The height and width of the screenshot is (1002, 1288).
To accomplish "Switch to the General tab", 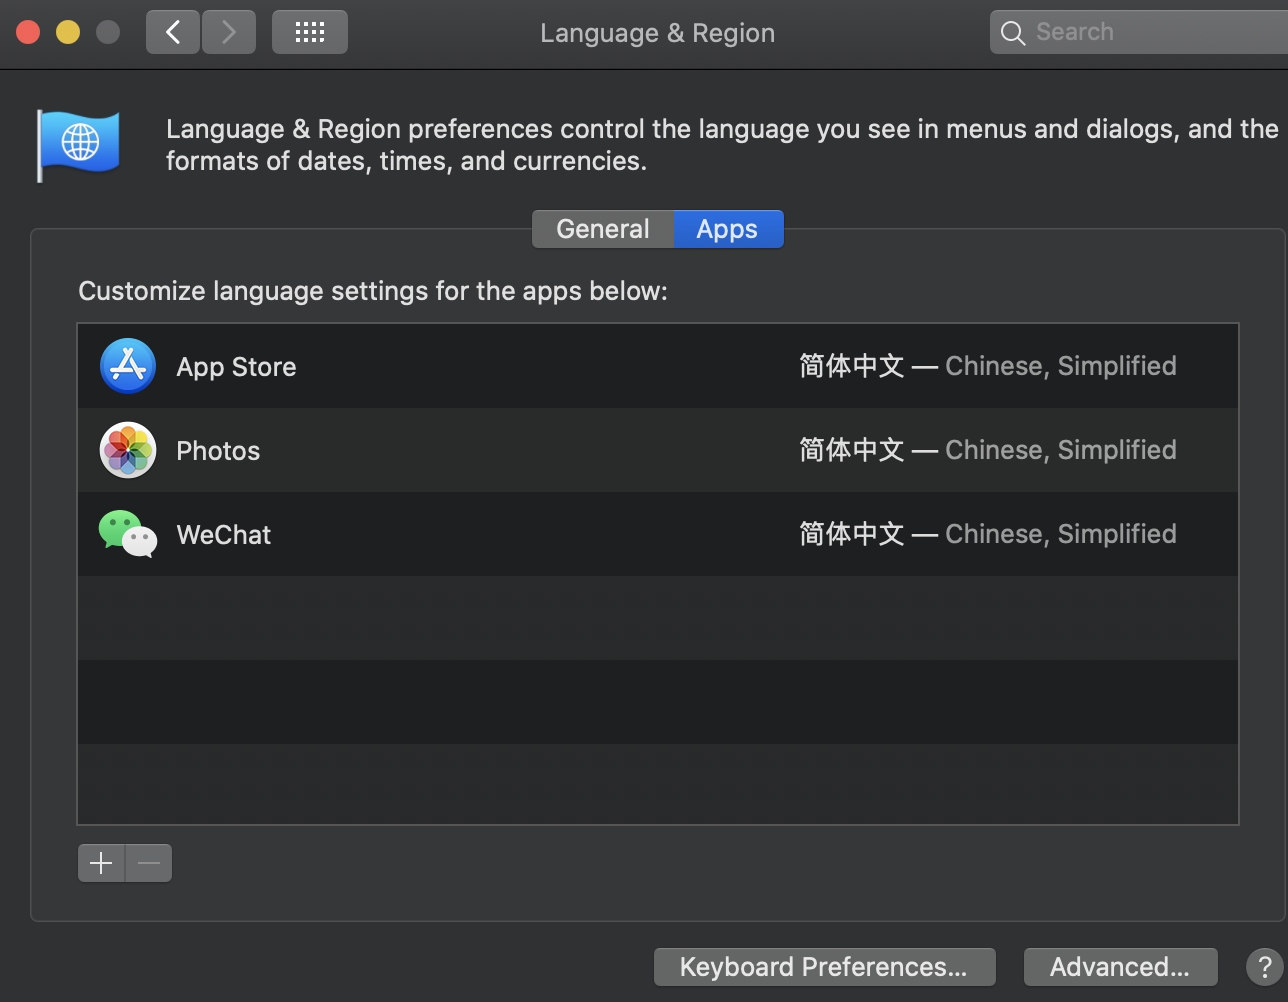I will (603, 229).
